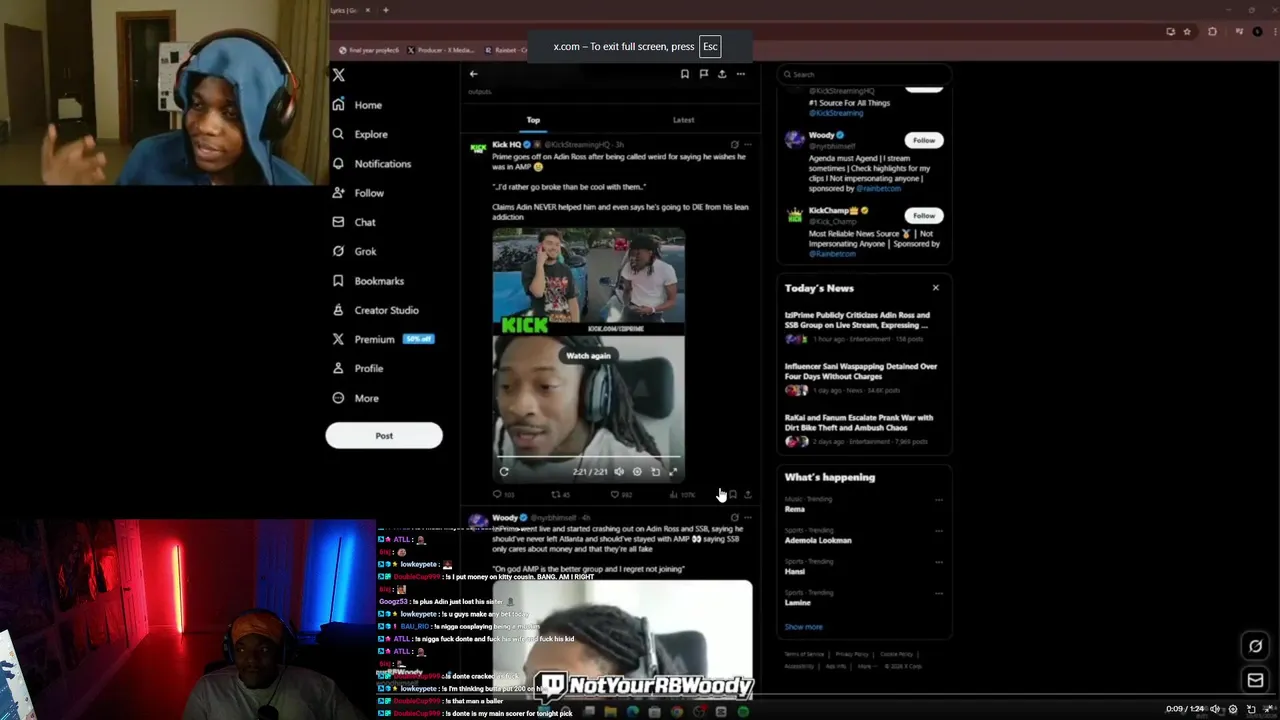Open the trending topic Lamine
This screenshot has height=720, width=1280.
point(798,602)
